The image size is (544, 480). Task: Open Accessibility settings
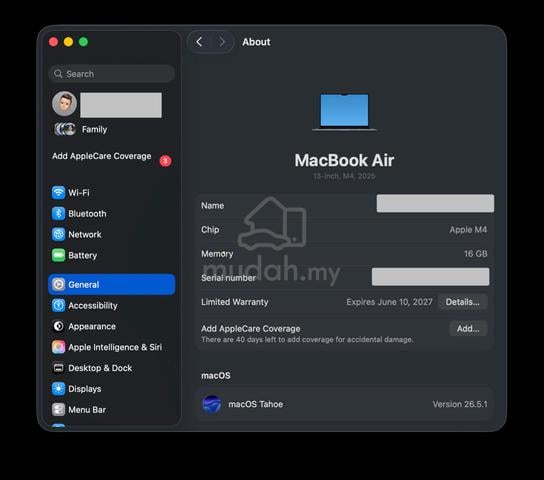point(112,305)
